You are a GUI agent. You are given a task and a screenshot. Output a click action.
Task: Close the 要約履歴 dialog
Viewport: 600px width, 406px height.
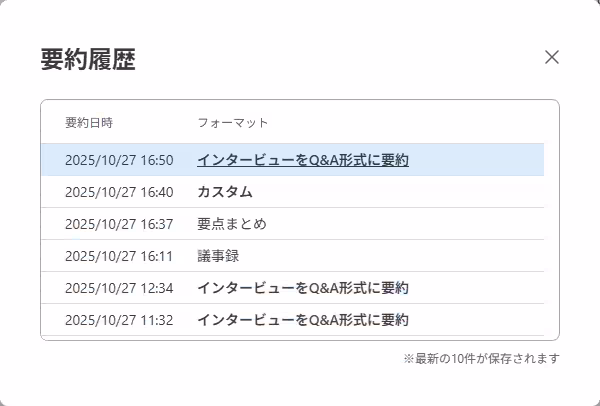[x=552, y=57]
